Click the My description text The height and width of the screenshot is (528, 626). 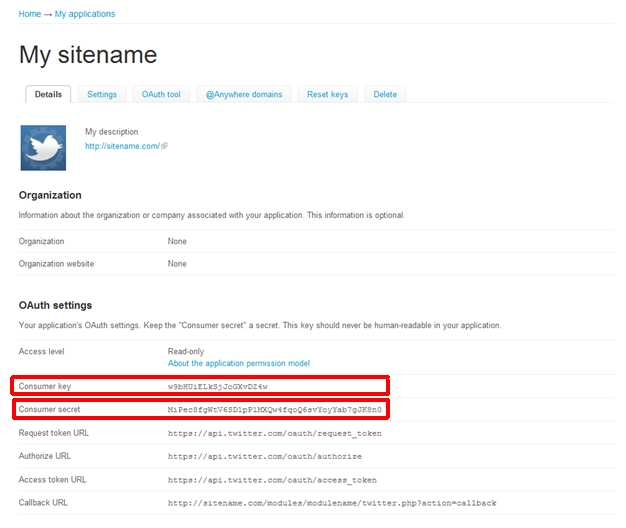111,132
